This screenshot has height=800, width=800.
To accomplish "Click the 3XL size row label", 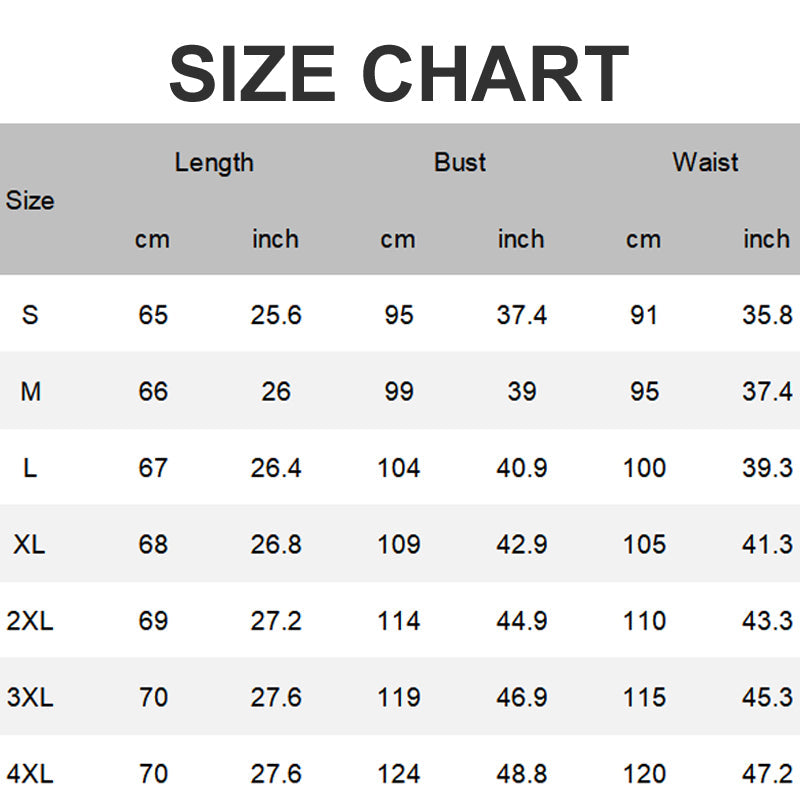I will pos(30,697).
